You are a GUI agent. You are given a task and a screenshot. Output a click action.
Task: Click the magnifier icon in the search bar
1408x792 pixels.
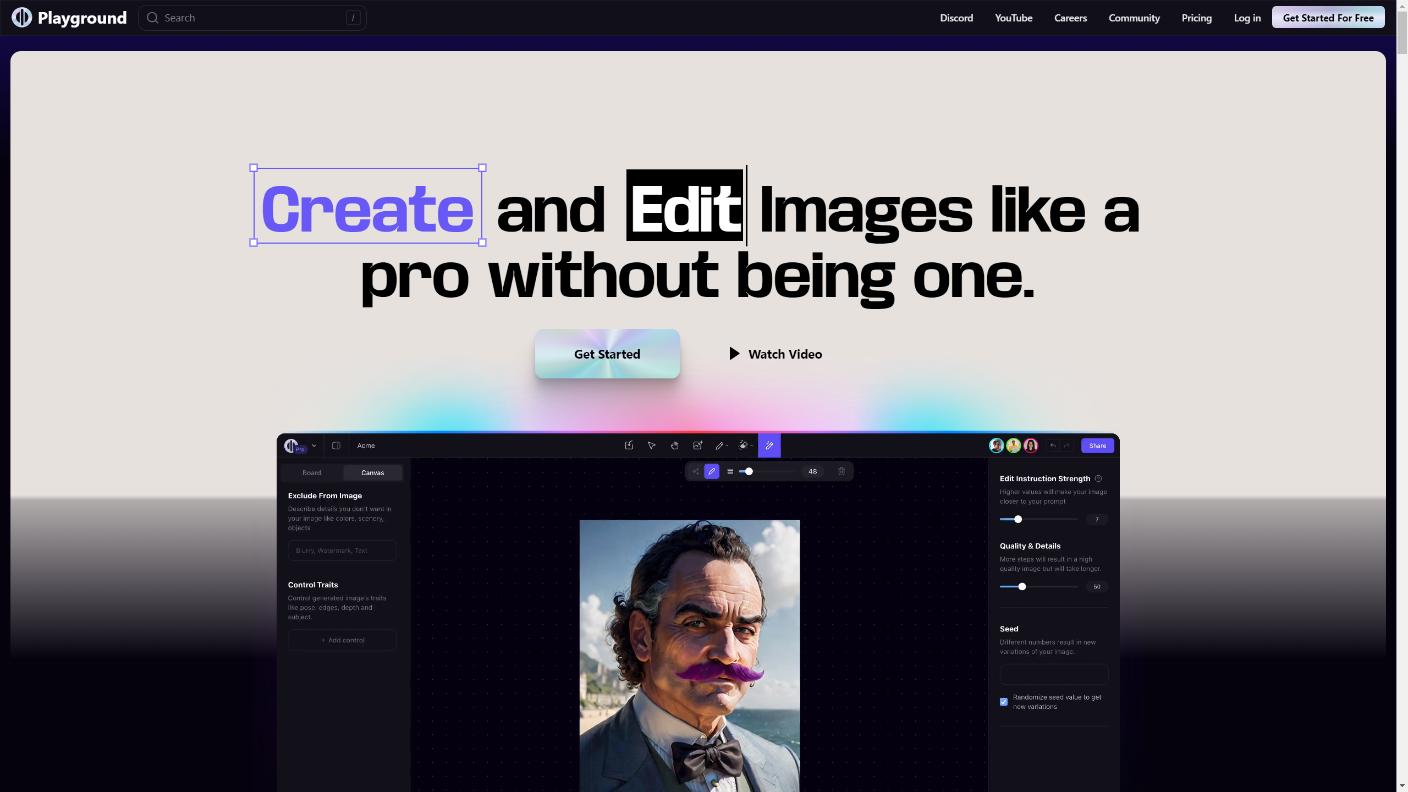(x=153, y=18)
